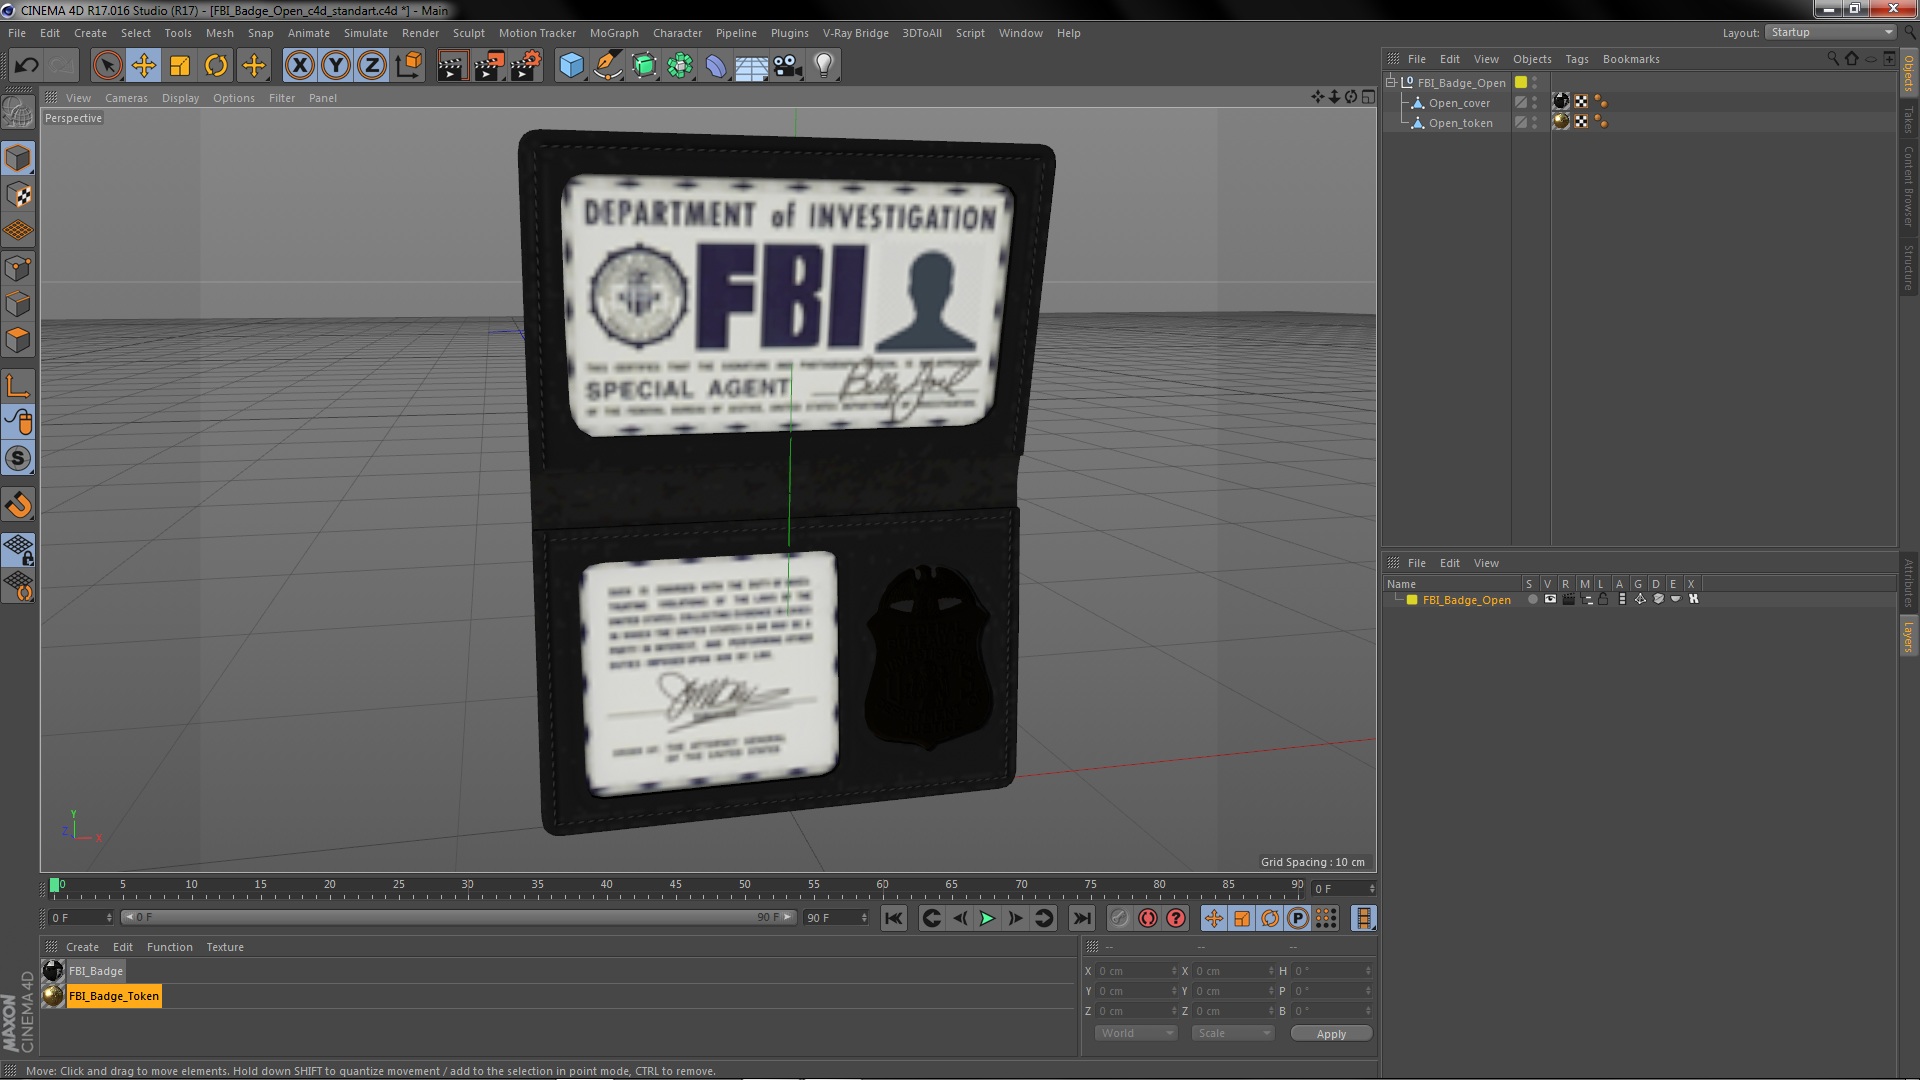Click Open_token gold material tag
Viewport: 1920px width, 1080px height.
tap(1561, 121)
